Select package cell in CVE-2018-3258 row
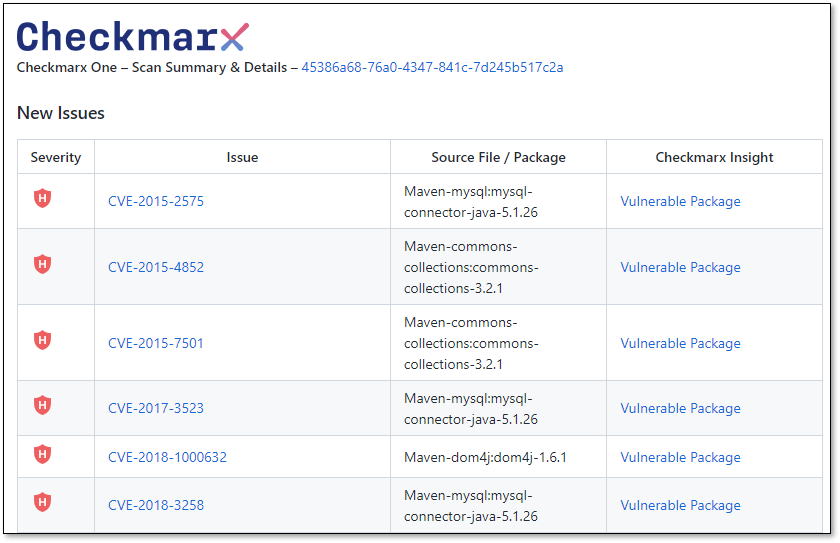Viewport: 840px width, 543px height. pos(498,506)
